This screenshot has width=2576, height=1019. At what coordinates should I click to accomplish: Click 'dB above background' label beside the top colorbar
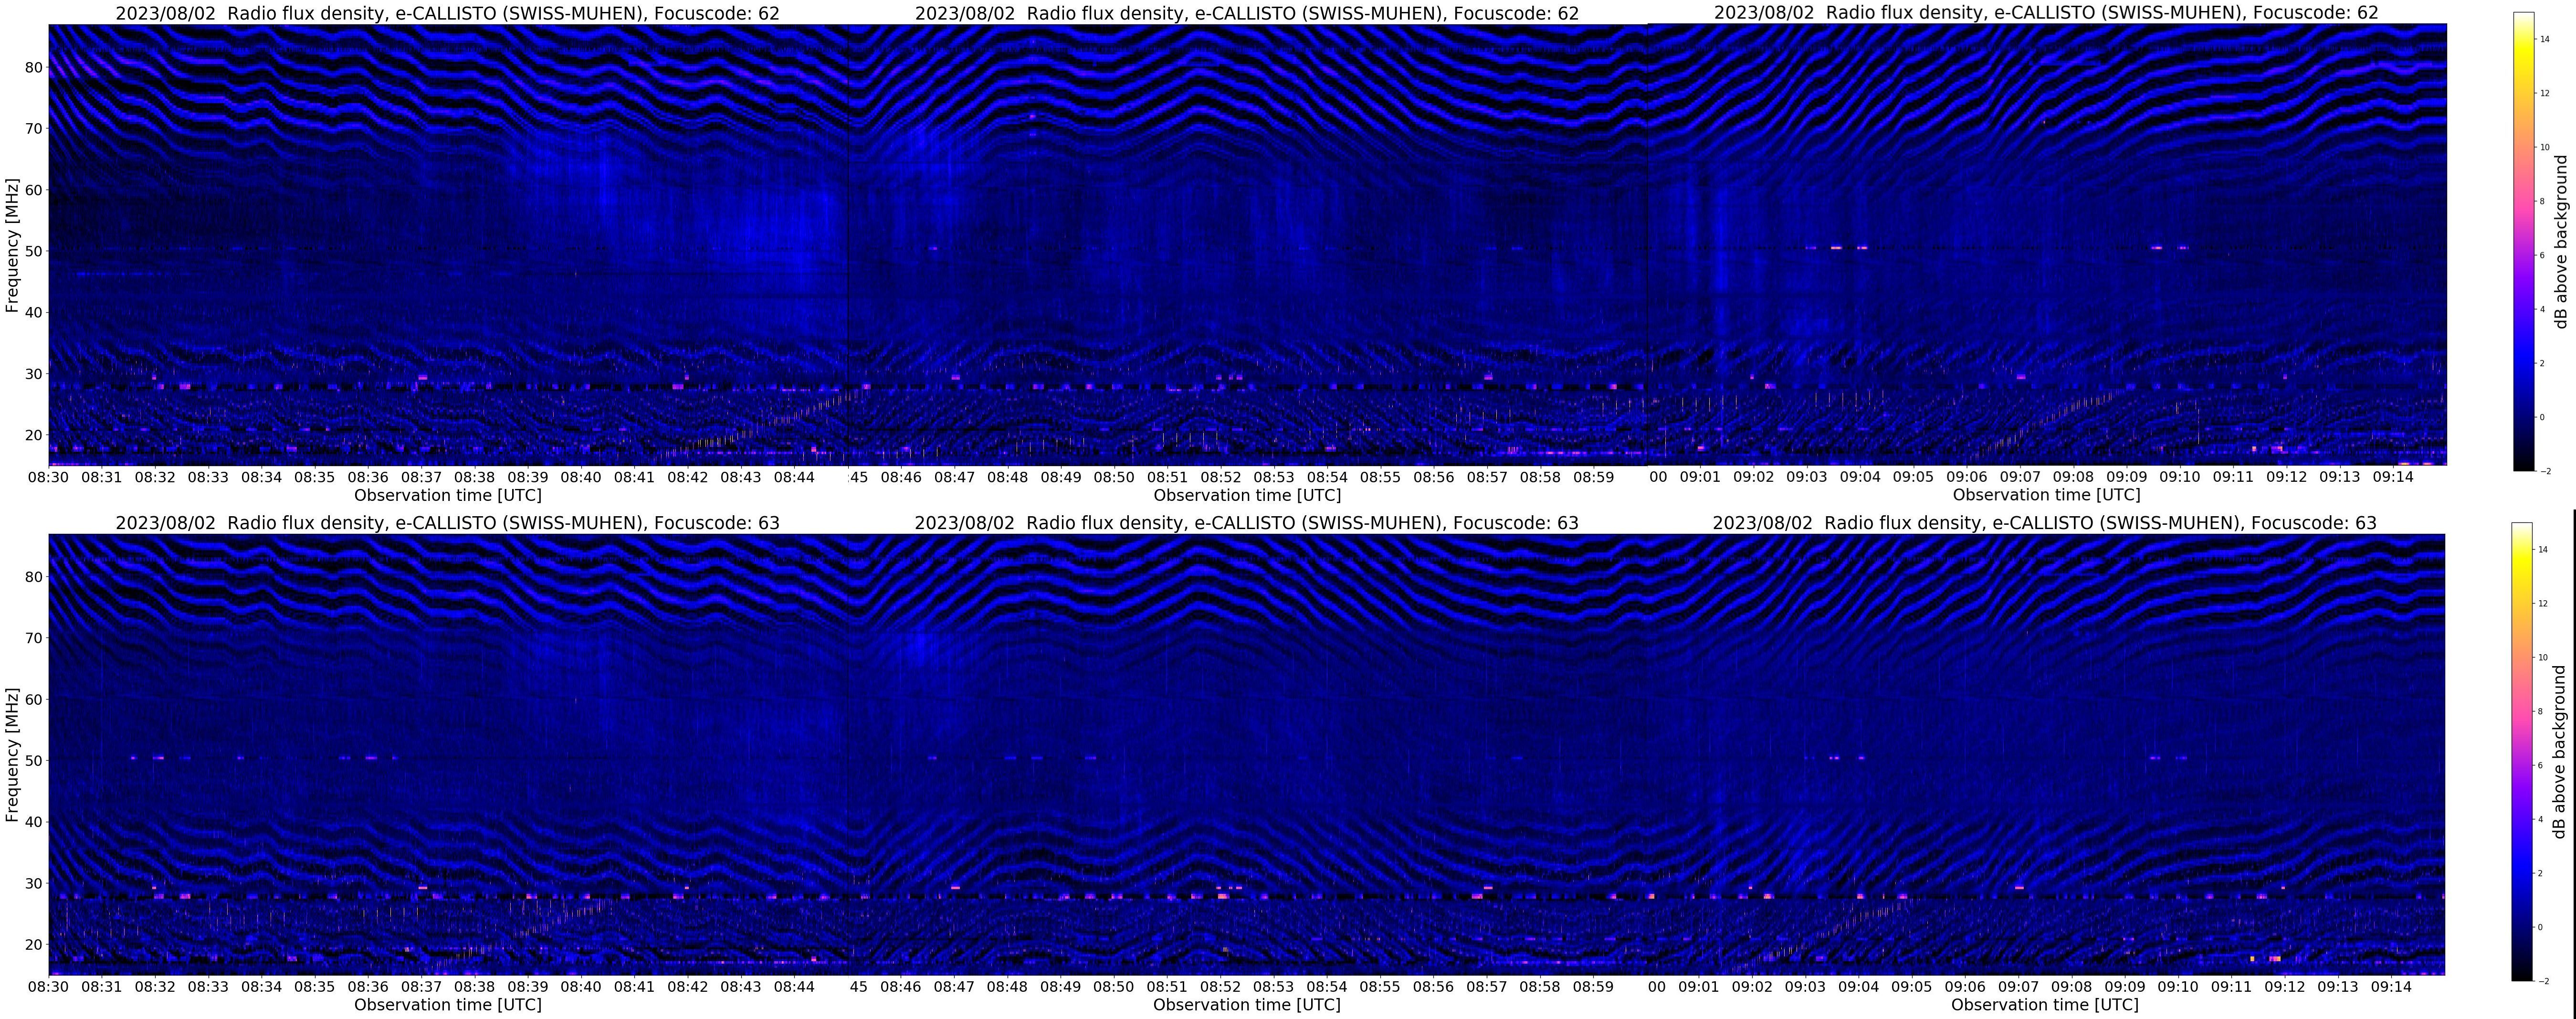[2562, 241]
